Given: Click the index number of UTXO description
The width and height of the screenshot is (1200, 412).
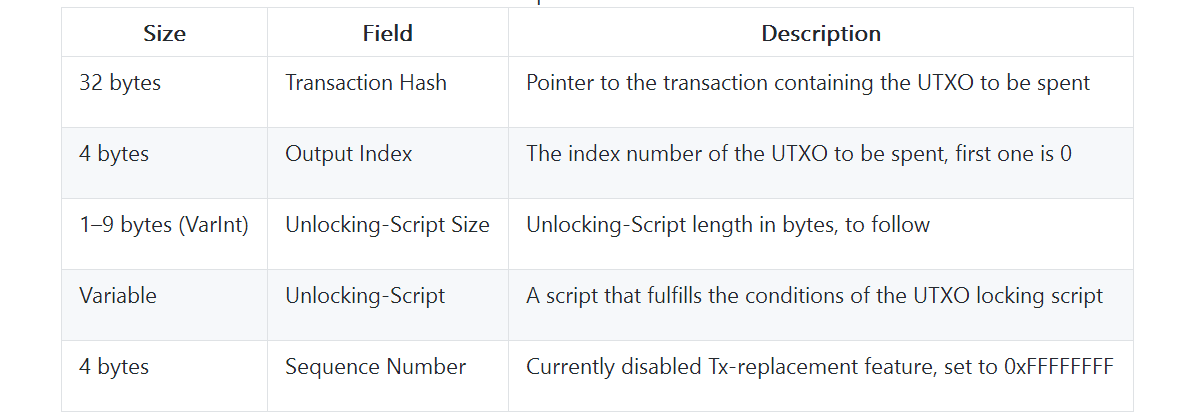Looking at the screenshot, I should [x=799, y=154].
